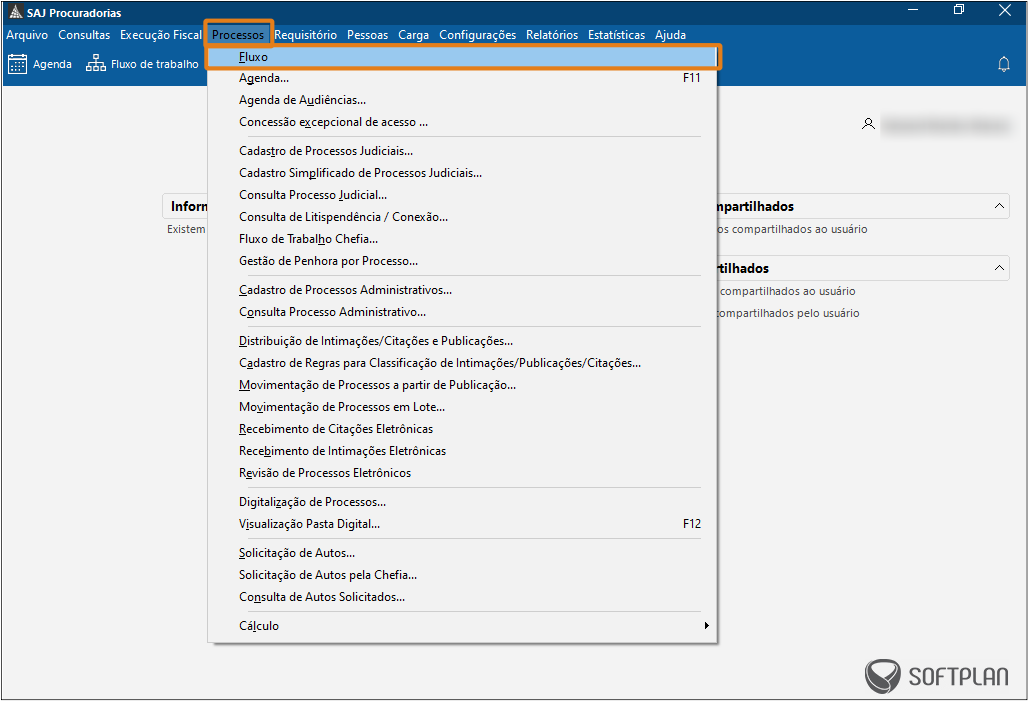1028x701 pixels.
Task: Open Cadastro Simplificado de Processos Judiciais
Action: 462,173
